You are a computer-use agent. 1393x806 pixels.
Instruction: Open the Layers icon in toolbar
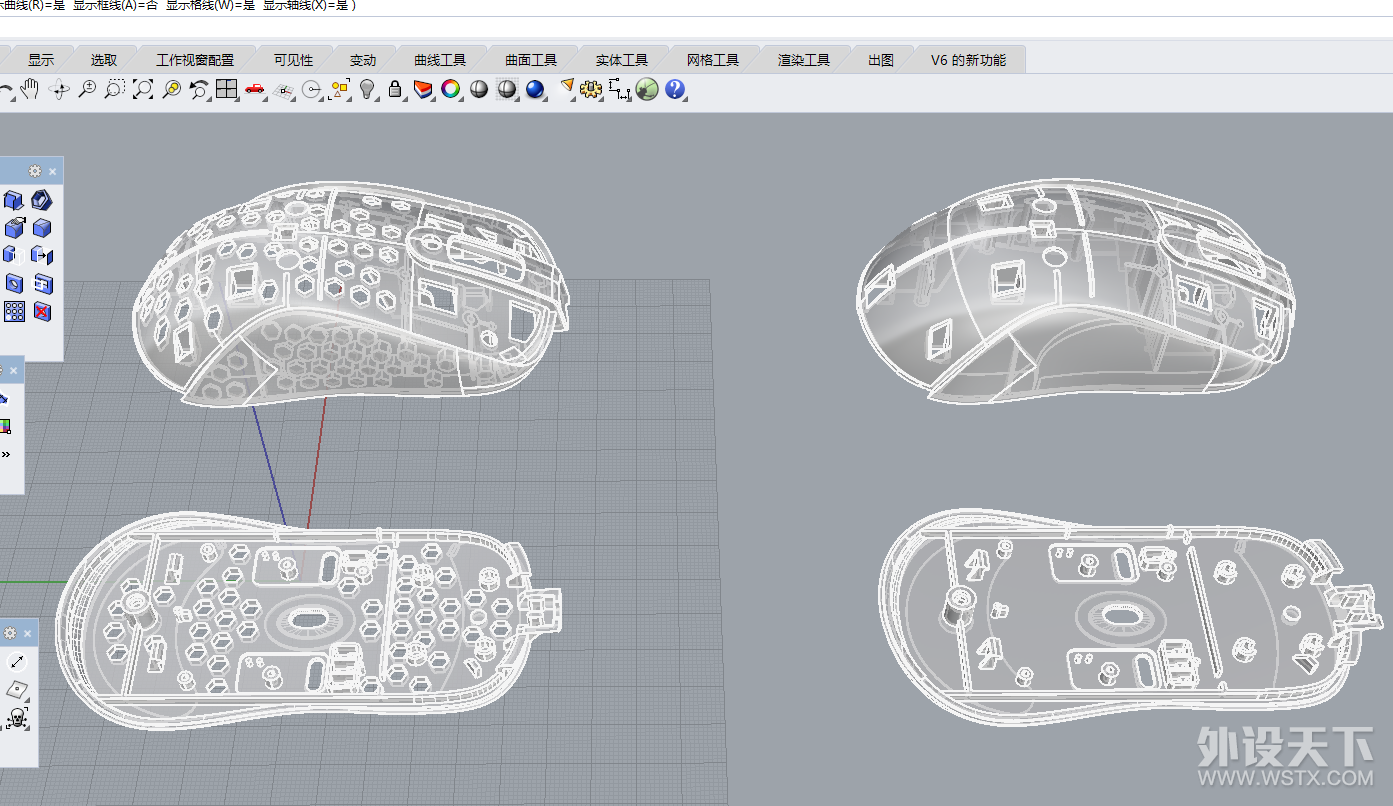coord(423,90)
